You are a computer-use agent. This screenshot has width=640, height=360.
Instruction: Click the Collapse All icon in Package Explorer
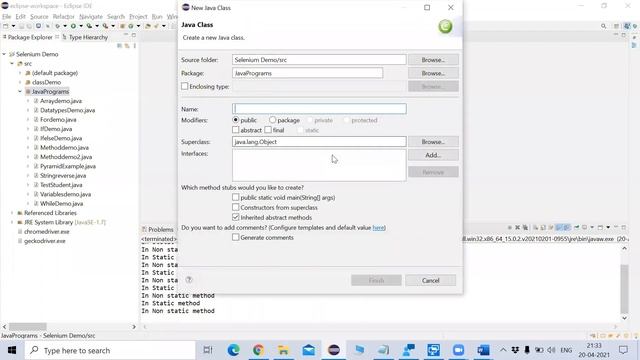click(x=119, y=46)
